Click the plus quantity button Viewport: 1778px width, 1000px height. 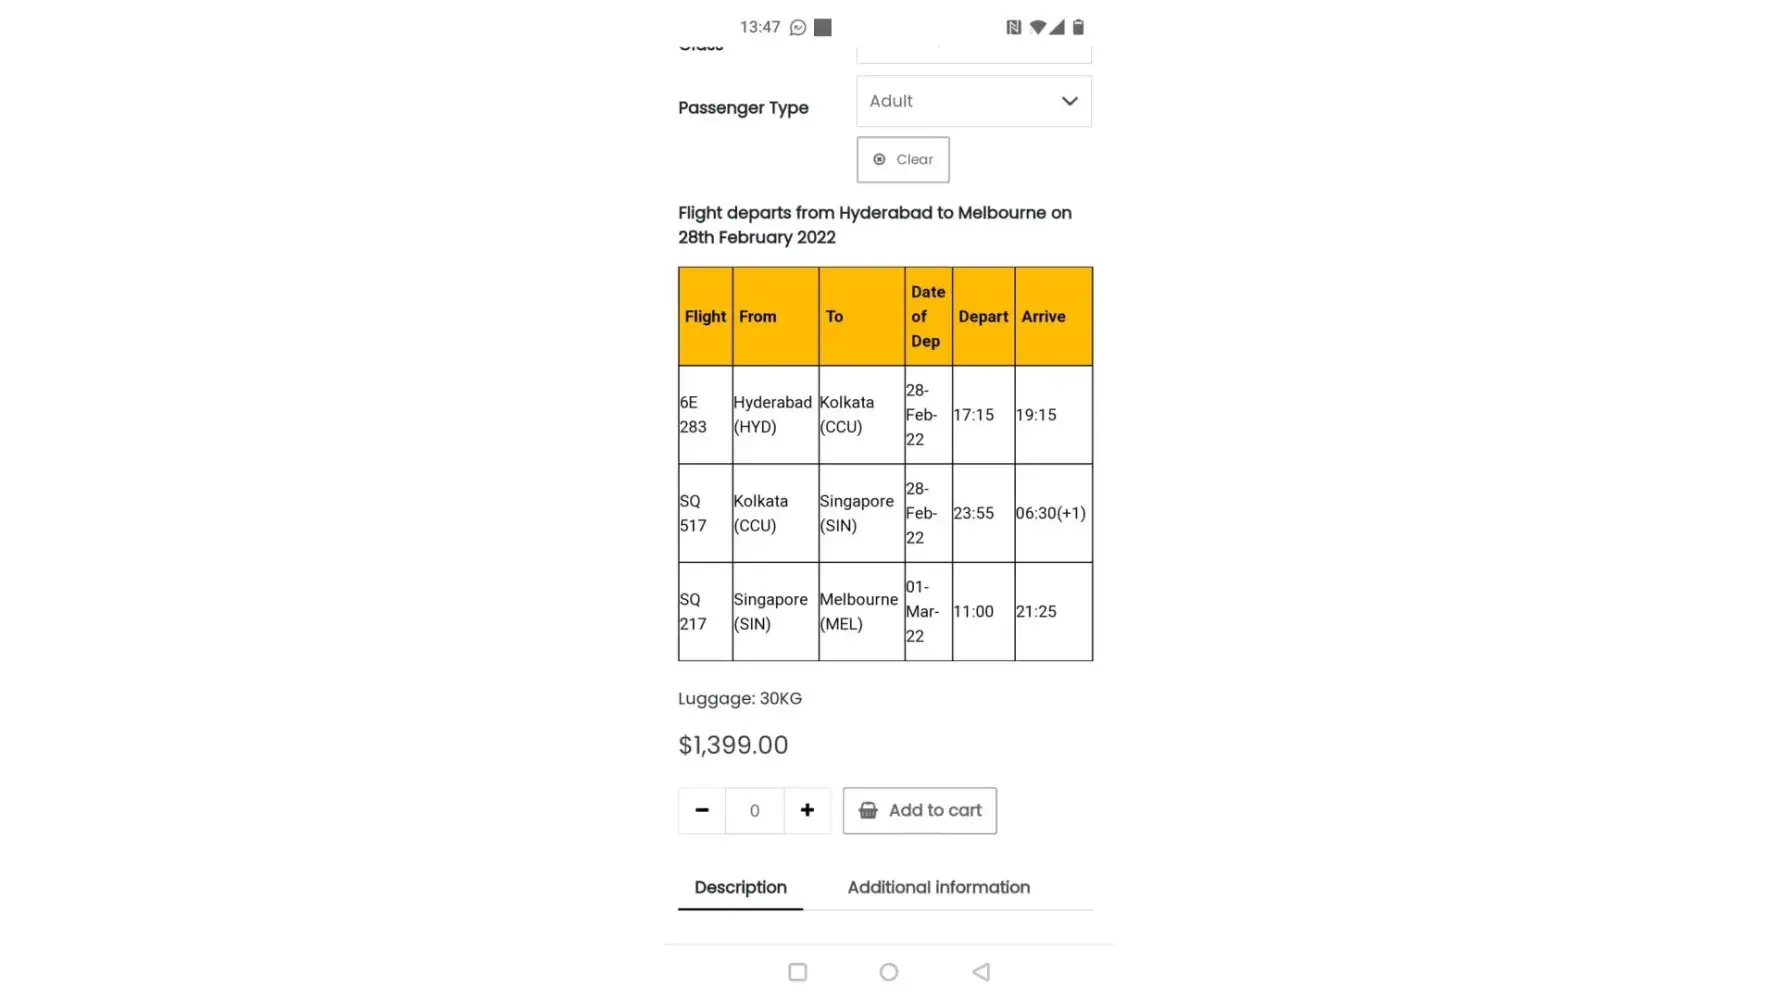807,810
